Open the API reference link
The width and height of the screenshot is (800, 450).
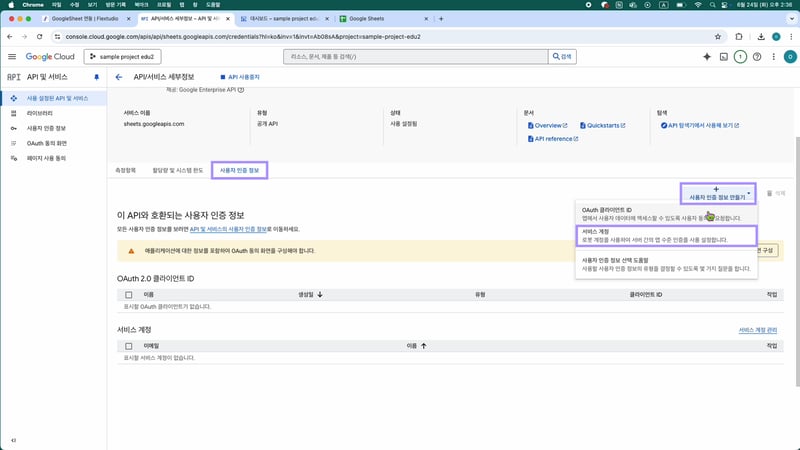click(553, 139)
